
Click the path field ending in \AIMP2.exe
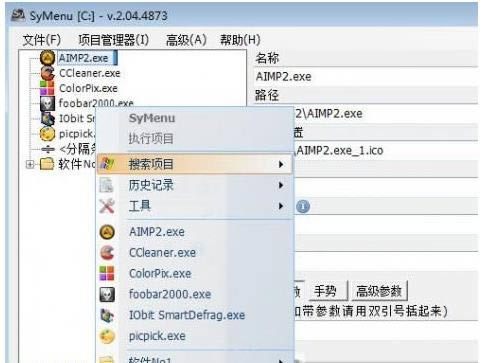[387, 114]
